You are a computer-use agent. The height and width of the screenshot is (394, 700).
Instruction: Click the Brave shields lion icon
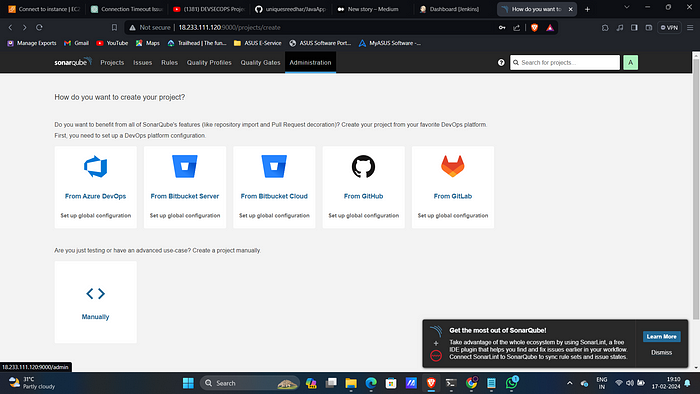(534, 28)
